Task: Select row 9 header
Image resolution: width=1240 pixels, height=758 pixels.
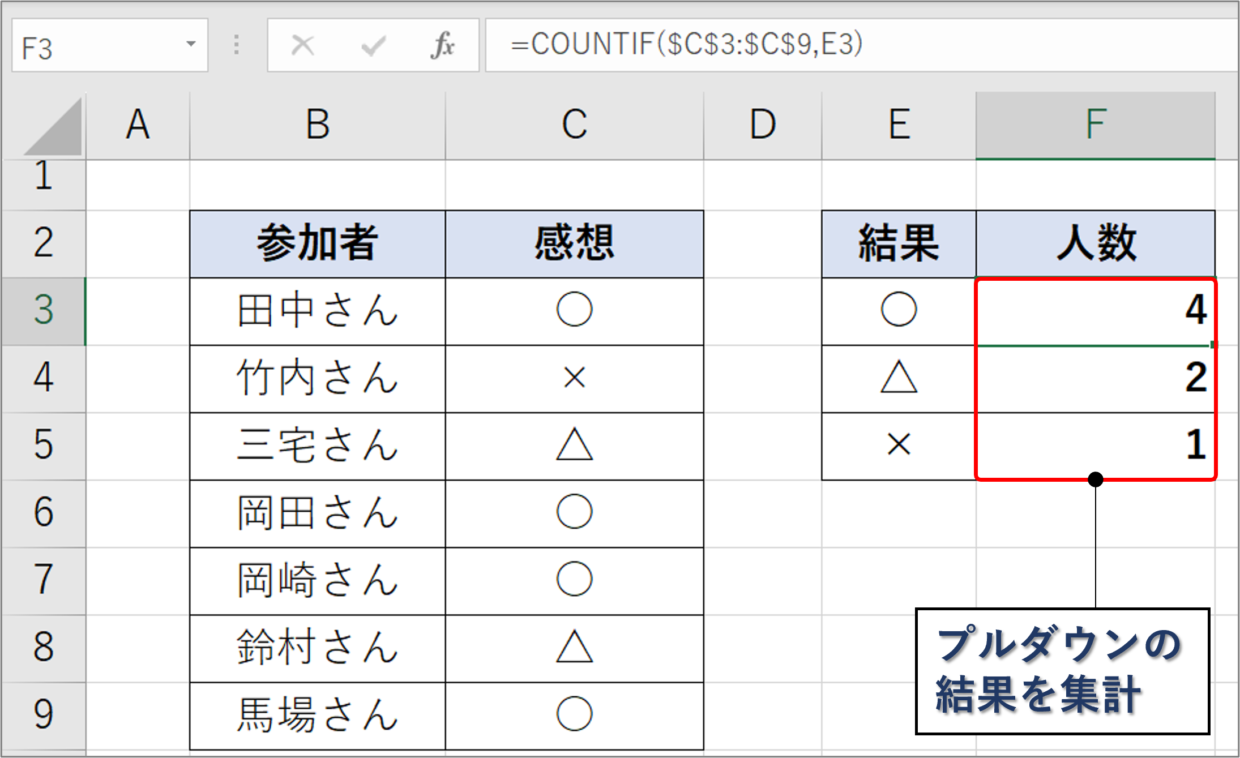Action: coord(43,716)
